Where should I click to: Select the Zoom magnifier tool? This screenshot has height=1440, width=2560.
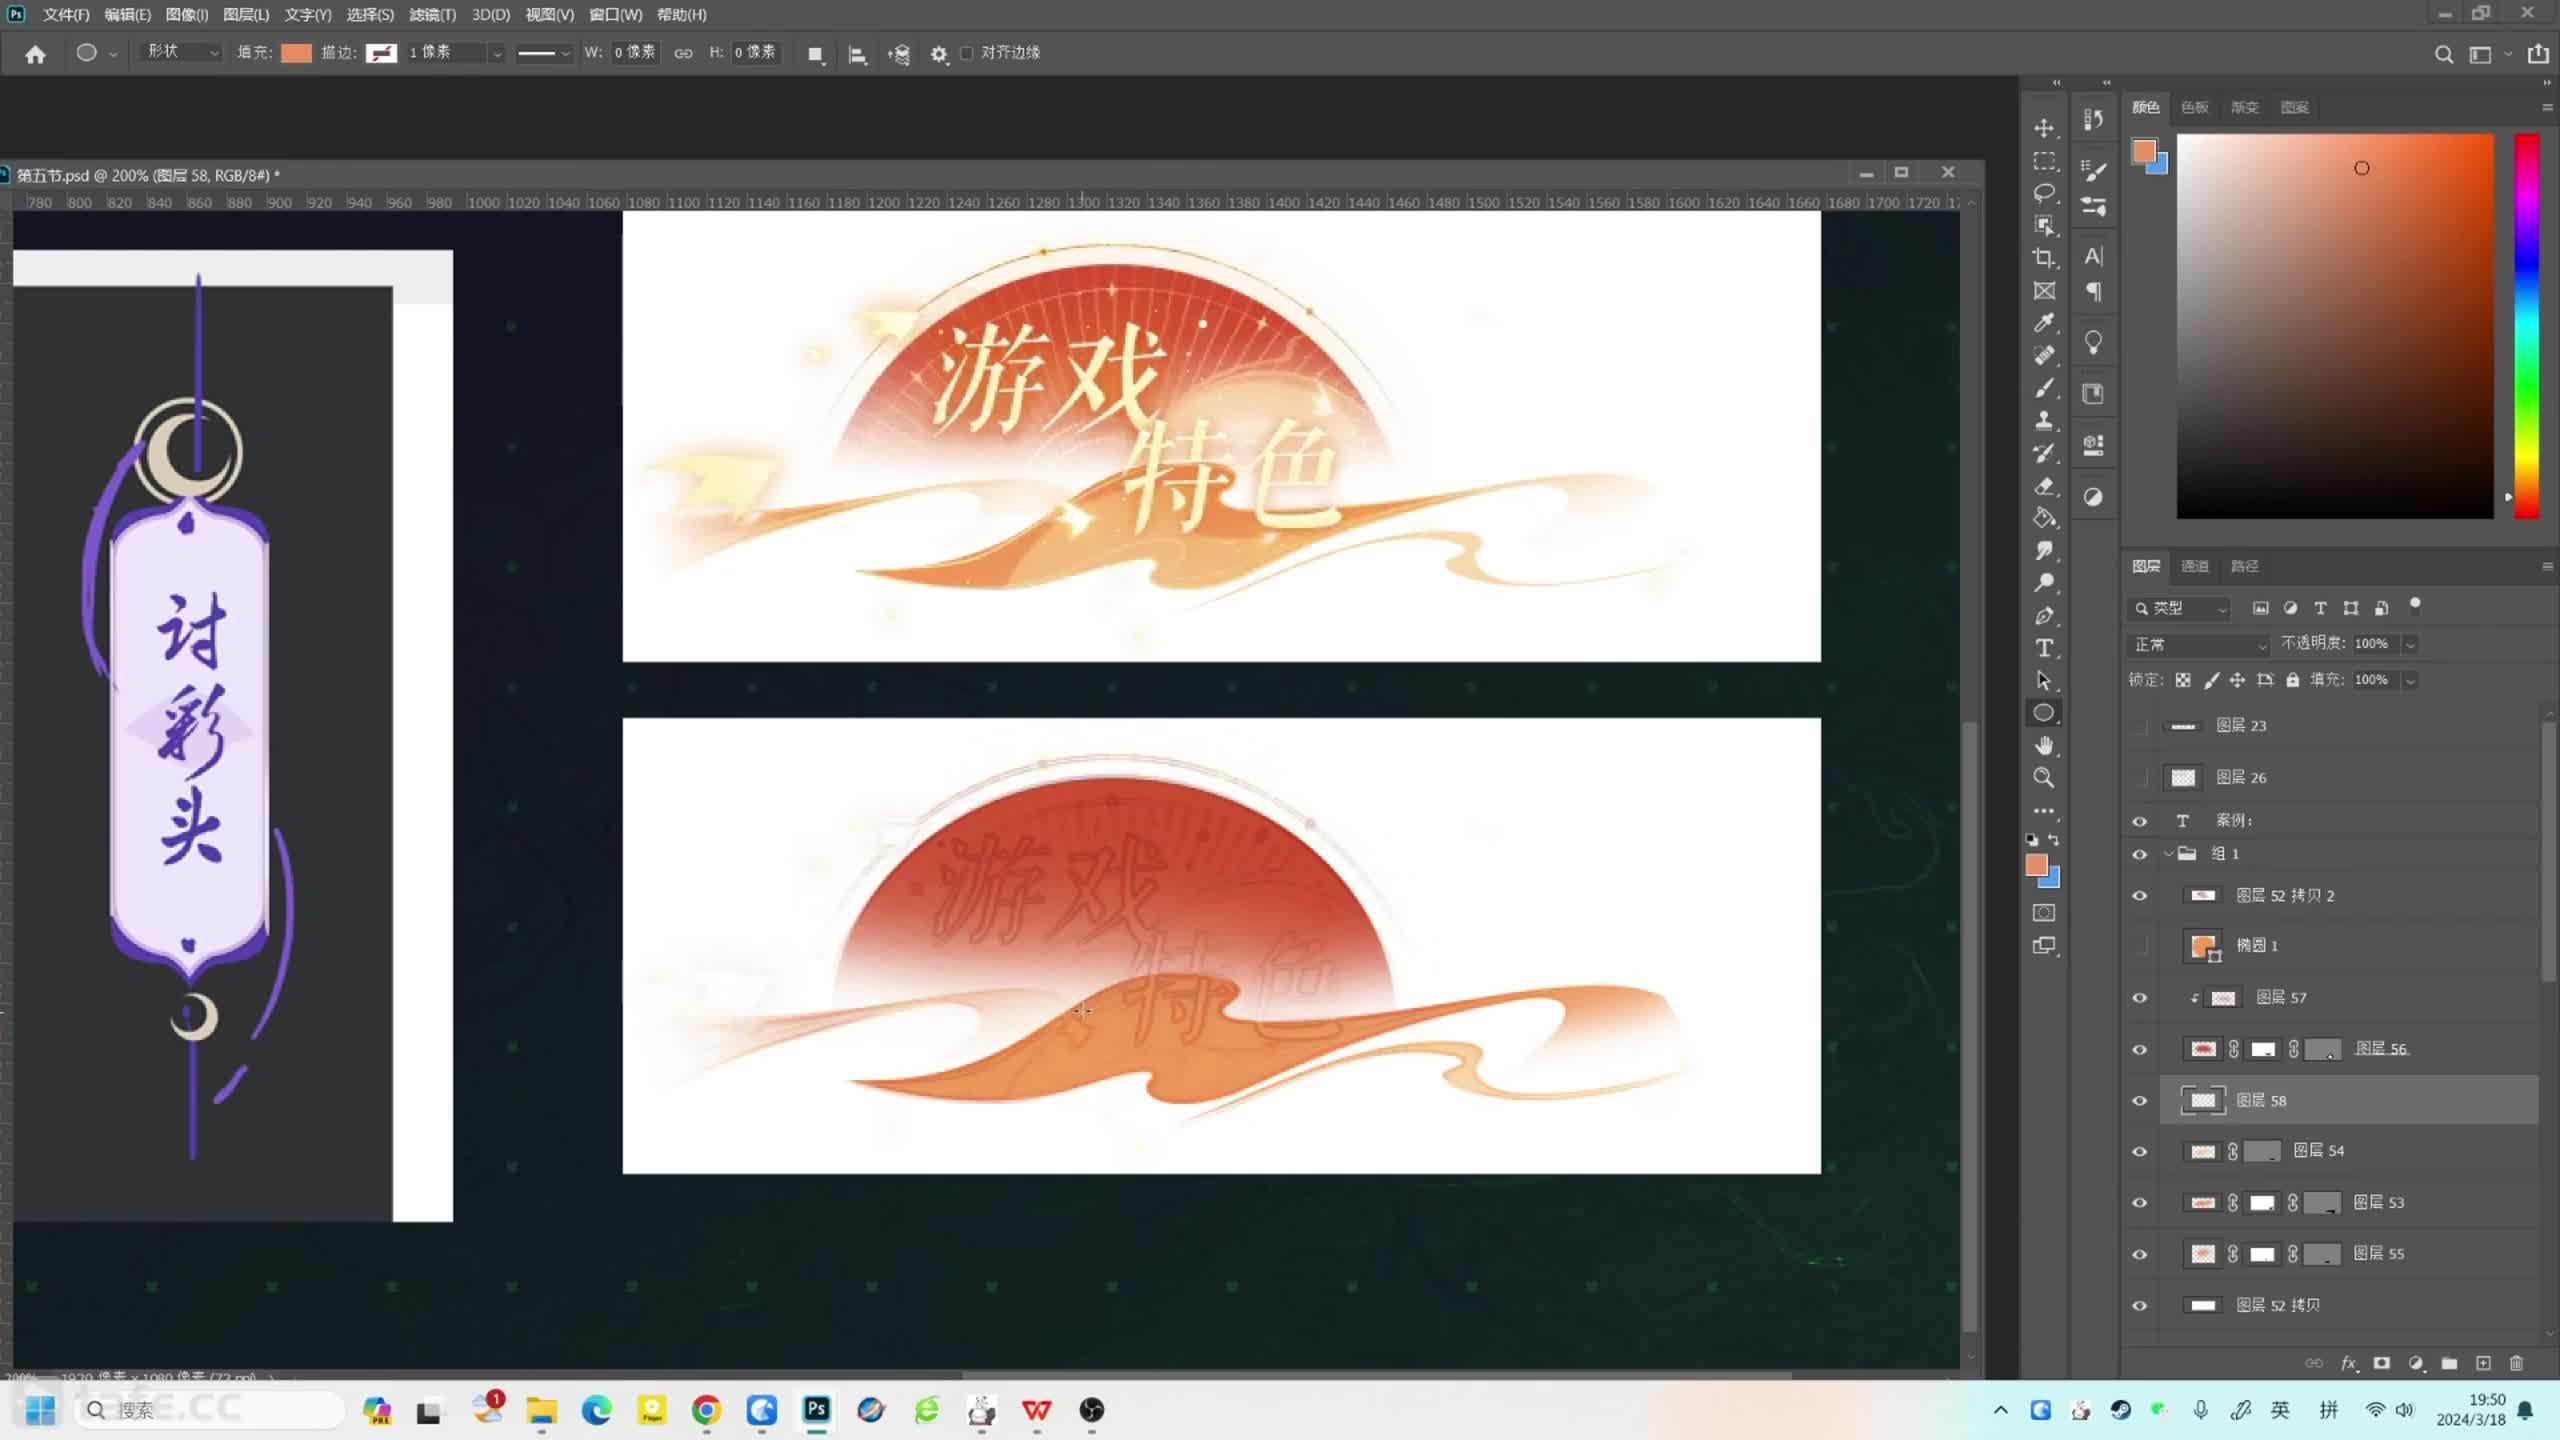pos(2044,778)
